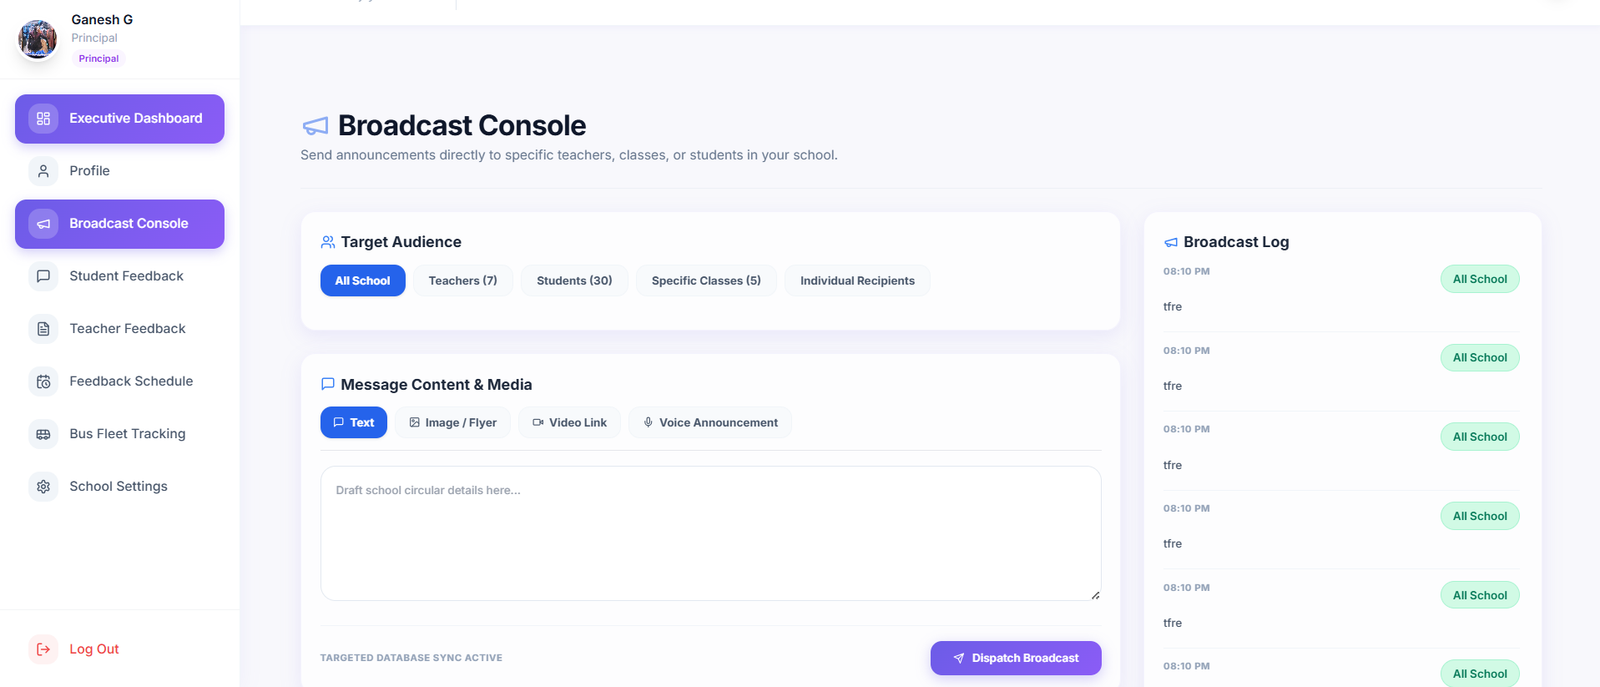Open Broadcast Console in the sidebar
This screenshot has width=1600, height=687.
tap(120, 224)
